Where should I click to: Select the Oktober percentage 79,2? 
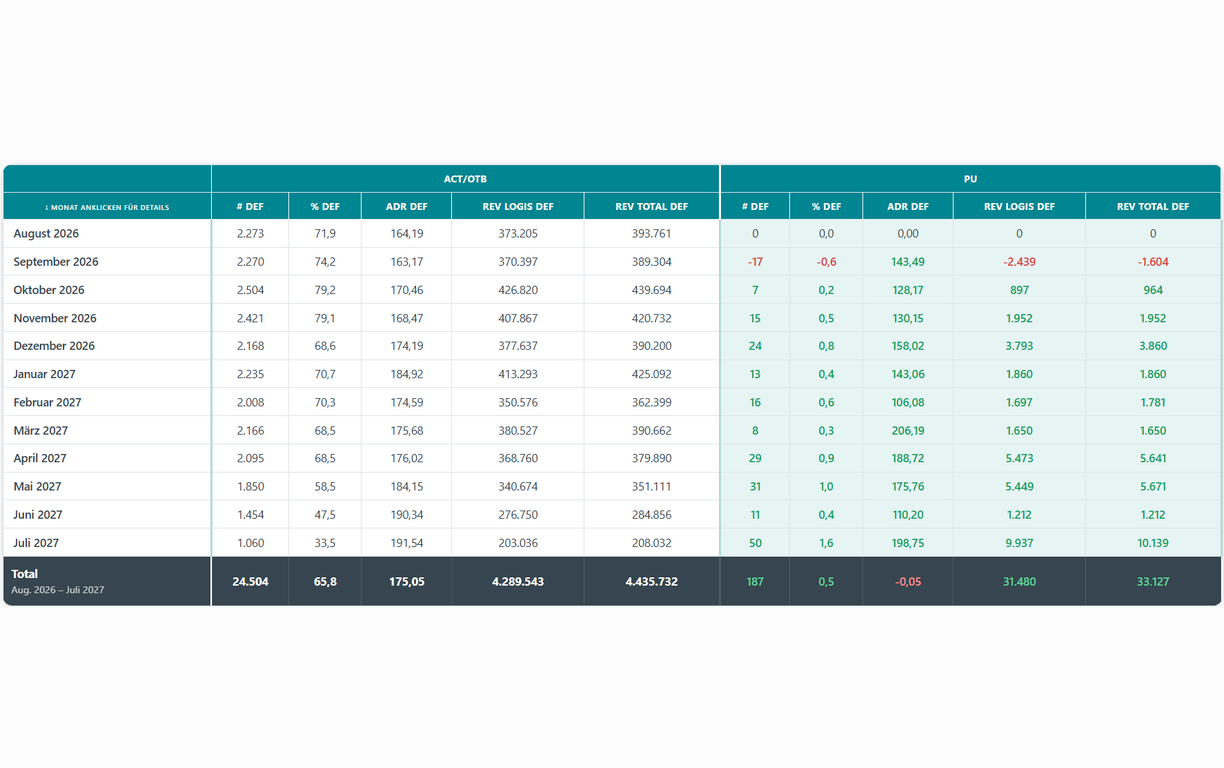click(x=325, y=290)
